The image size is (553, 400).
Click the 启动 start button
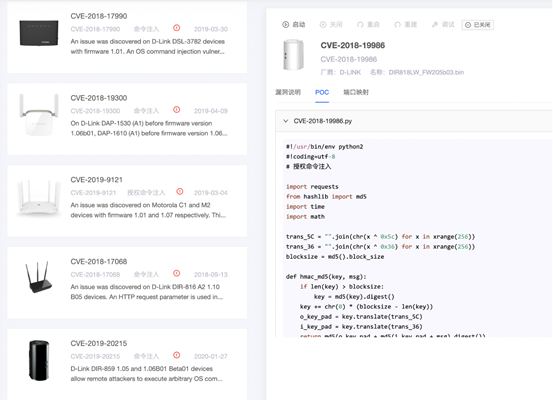click(x=293, y=24)
